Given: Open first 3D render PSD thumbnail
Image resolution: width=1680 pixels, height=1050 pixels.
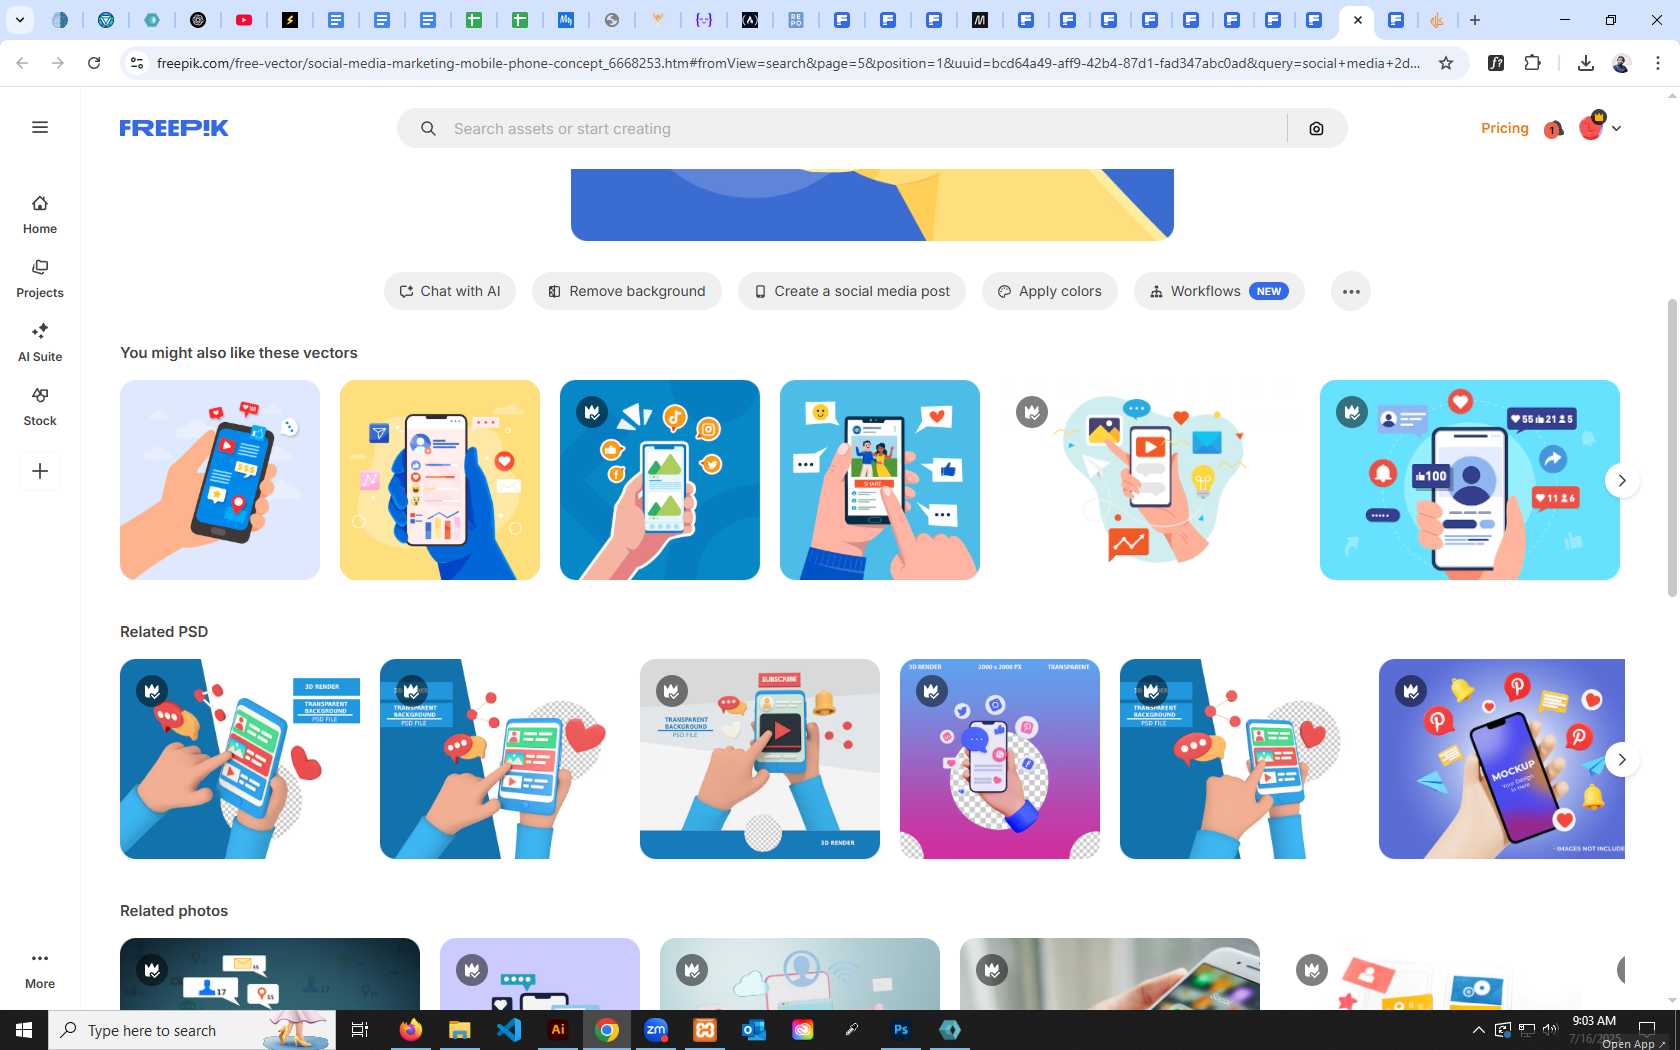Looking at the screenshot, I should (x=240, y=759).
